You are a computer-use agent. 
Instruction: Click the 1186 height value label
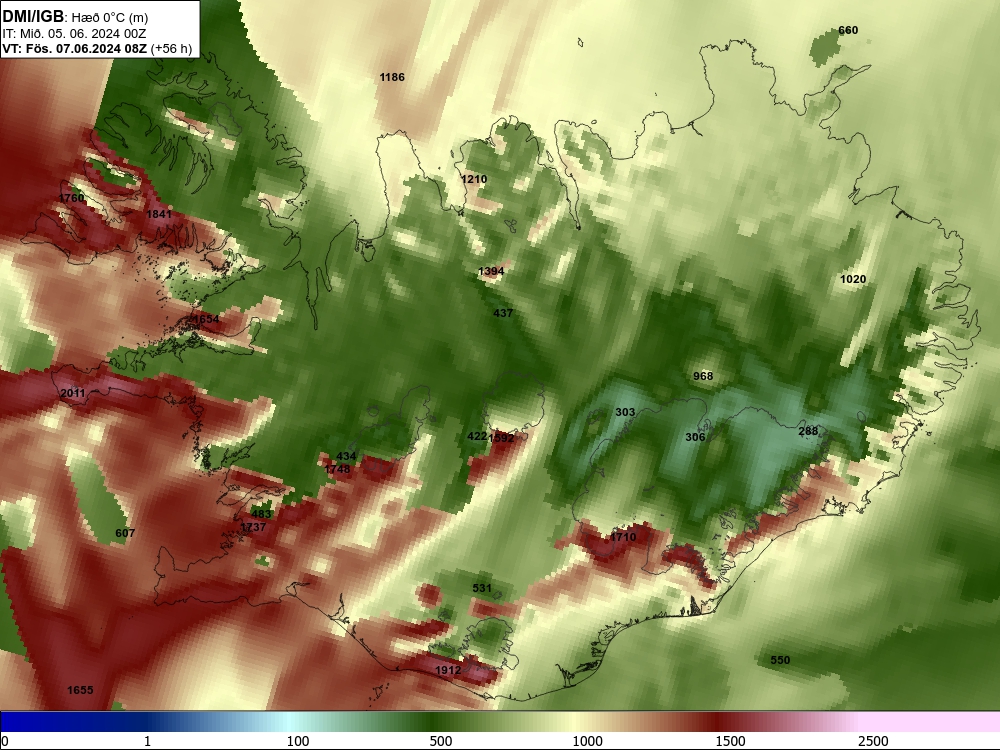pos(392,77)
